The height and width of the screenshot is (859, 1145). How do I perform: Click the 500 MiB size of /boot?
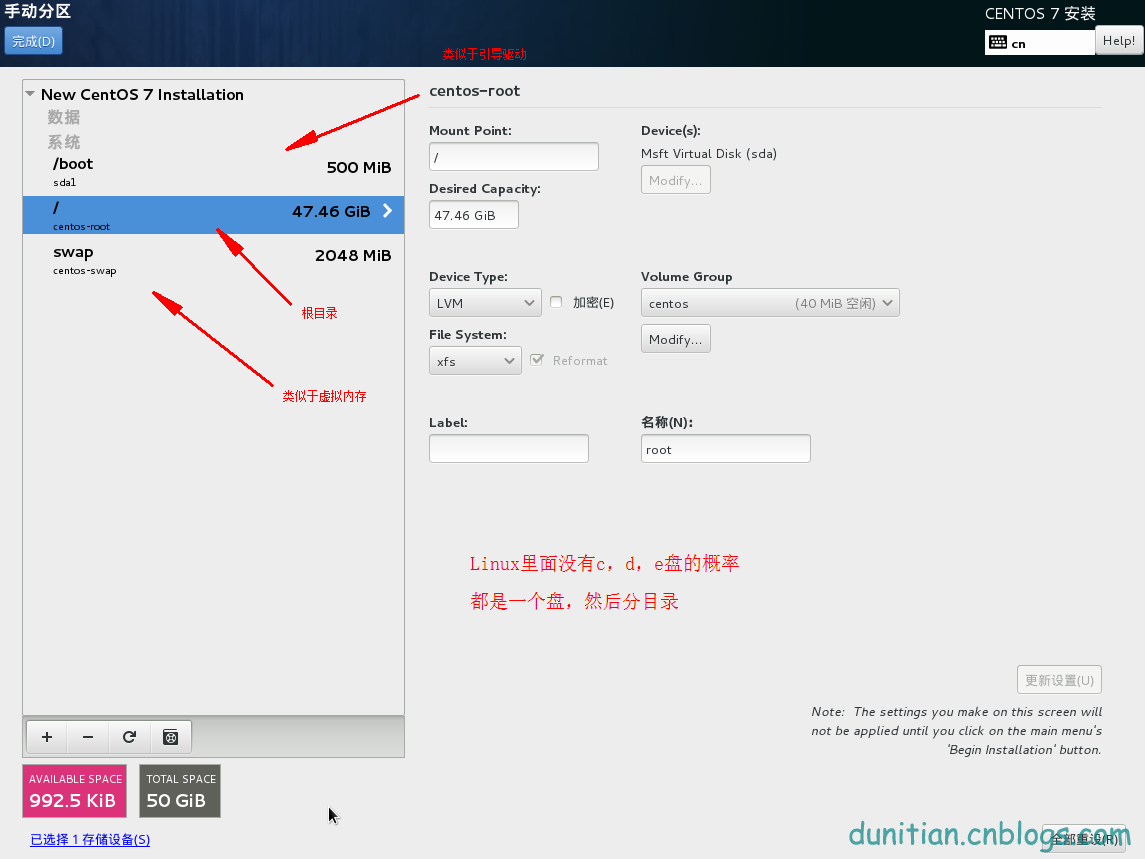[359, 167]
